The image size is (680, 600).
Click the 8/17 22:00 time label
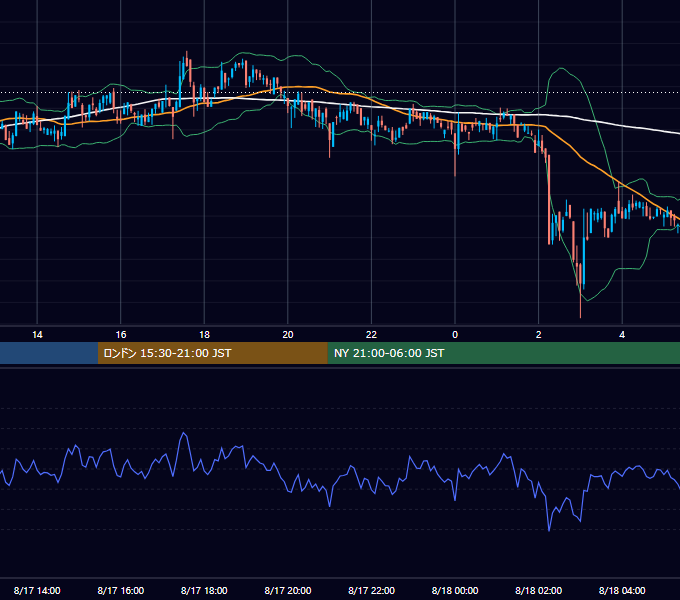[371, 590]
